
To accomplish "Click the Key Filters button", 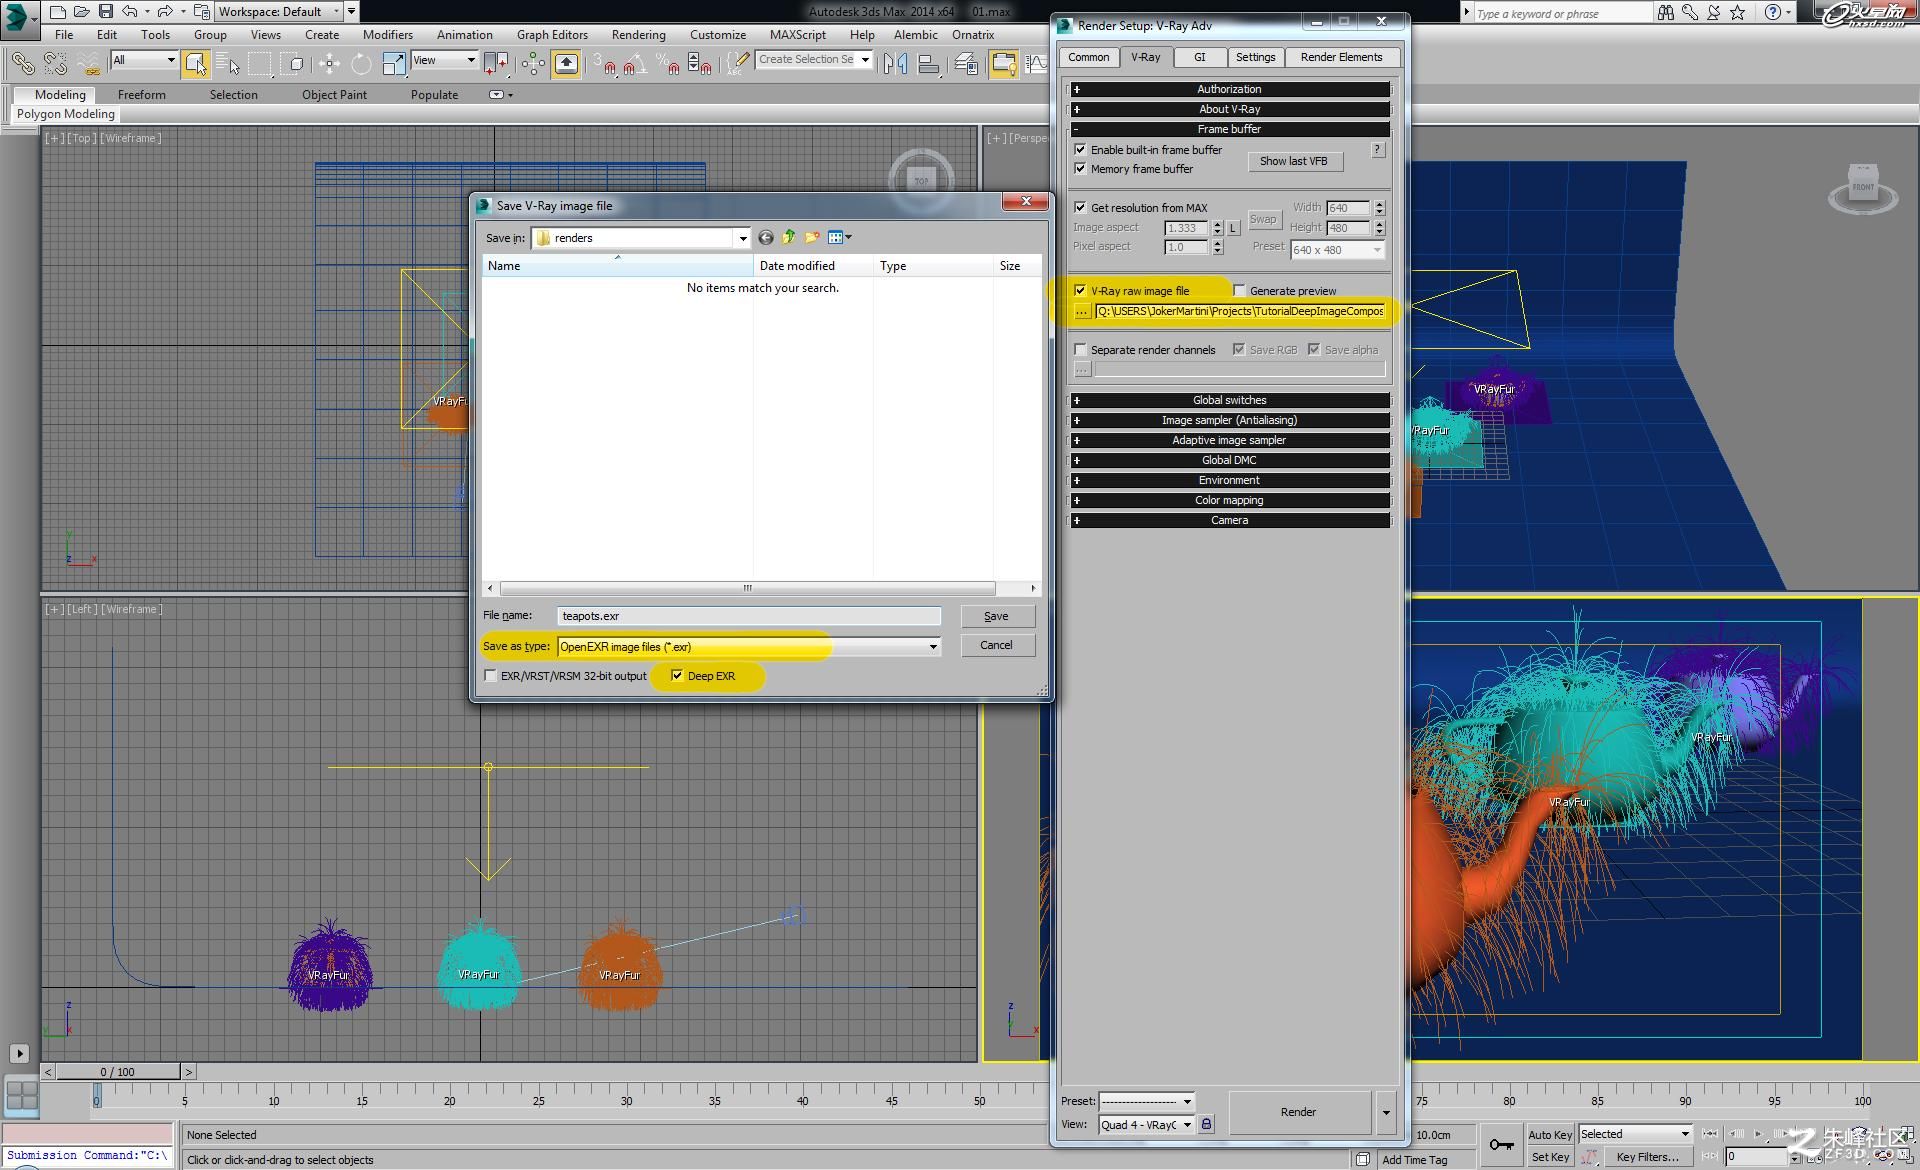I will point(1647,1157).
